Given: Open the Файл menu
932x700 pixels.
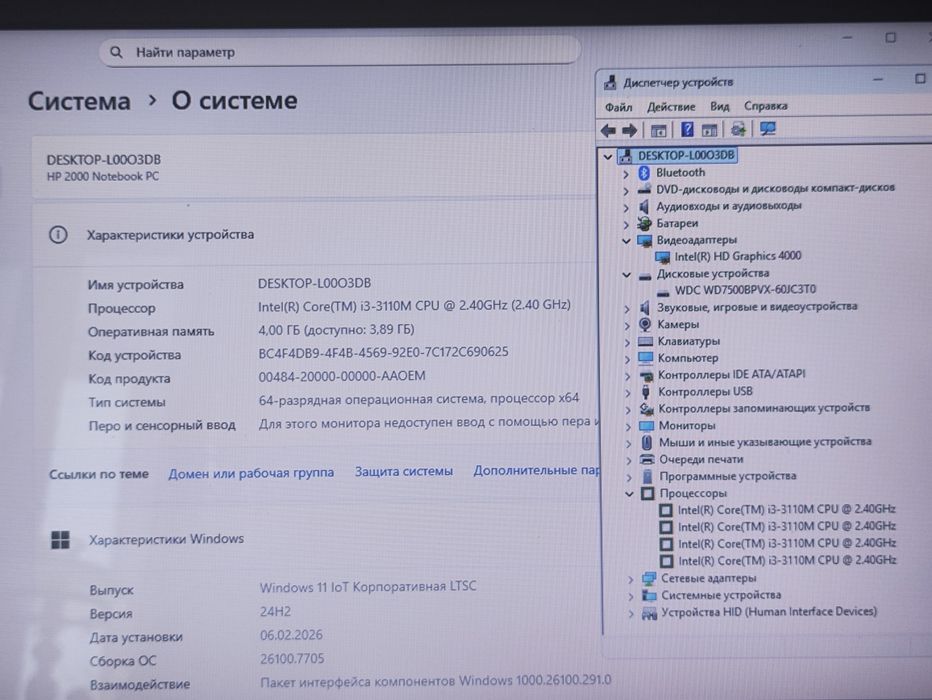Looking at the screenshot, I should [618, 108].
